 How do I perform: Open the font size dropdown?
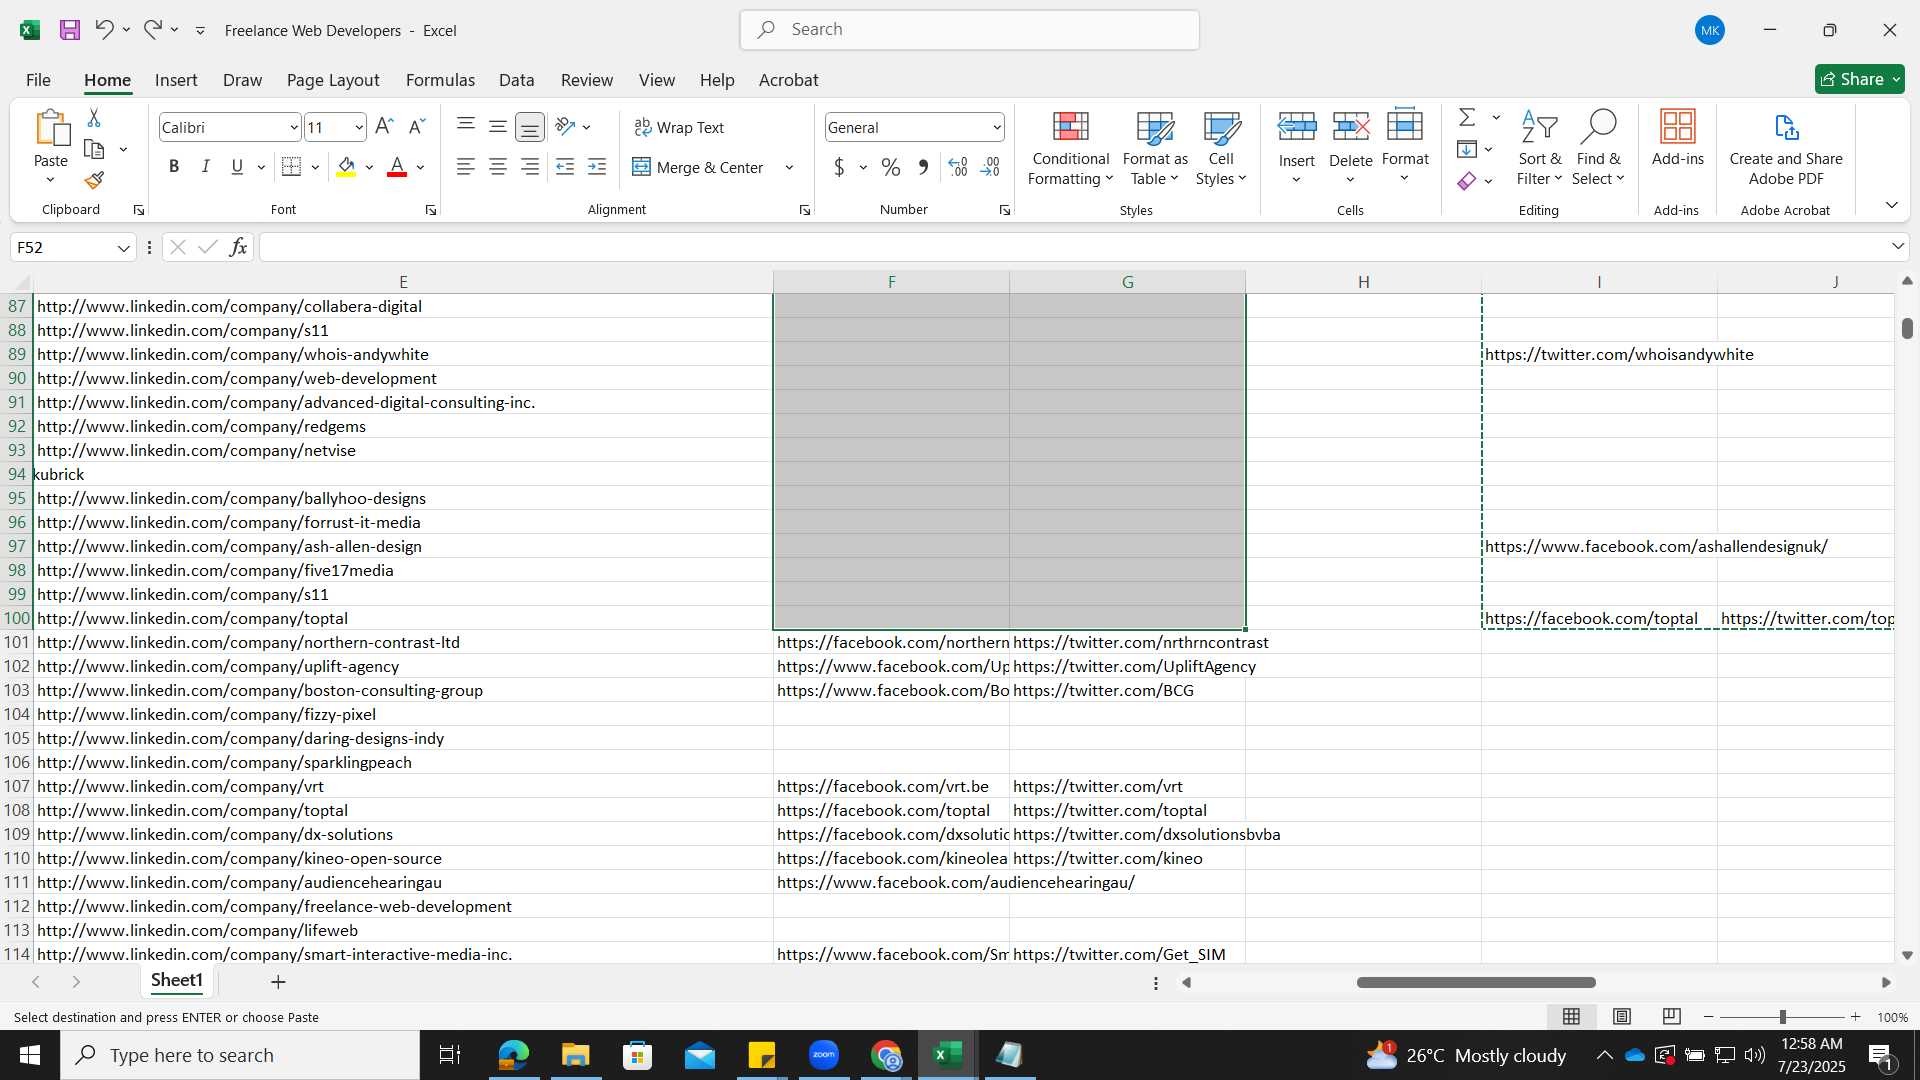(x=358, y=127)
